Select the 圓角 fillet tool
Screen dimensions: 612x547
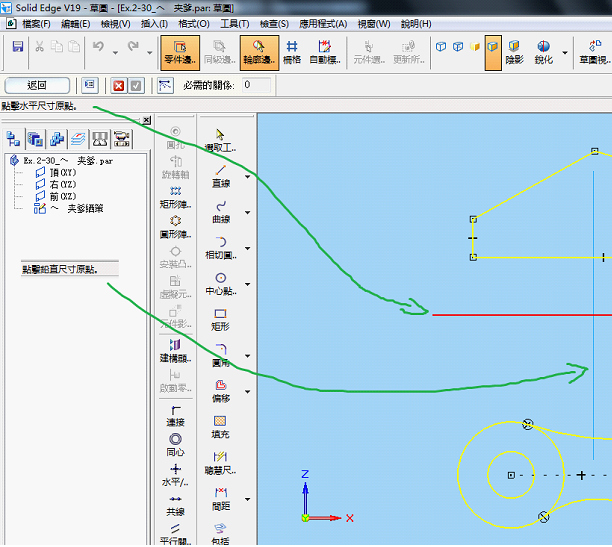tap(221, 356)
